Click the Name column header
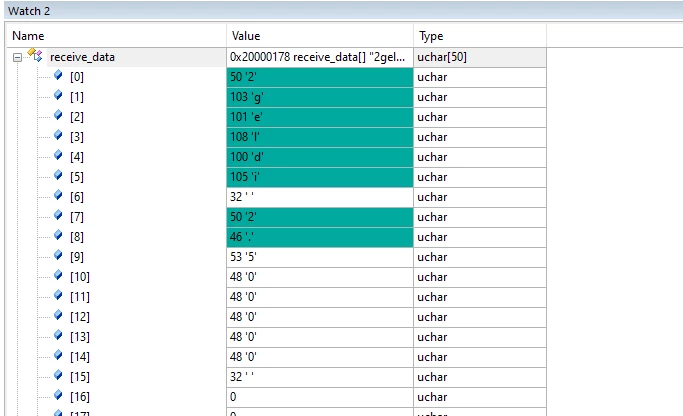Image resolution: width=683 pixels, height=416 pixels. (28, 36)
